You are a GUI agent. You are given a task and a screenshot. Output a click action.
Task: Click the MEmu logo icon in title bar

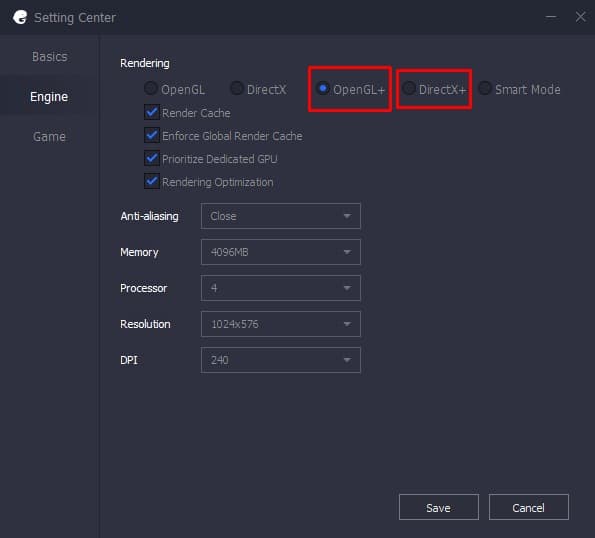click(x=20, y=17)
